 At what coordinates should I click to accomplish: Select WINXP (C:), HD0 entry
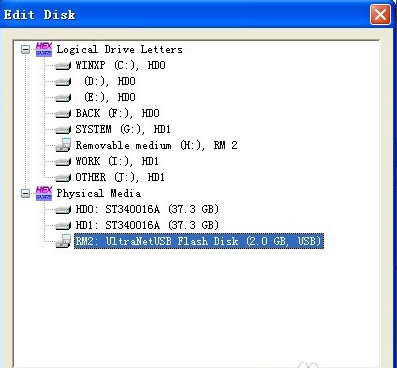[120, 65]
